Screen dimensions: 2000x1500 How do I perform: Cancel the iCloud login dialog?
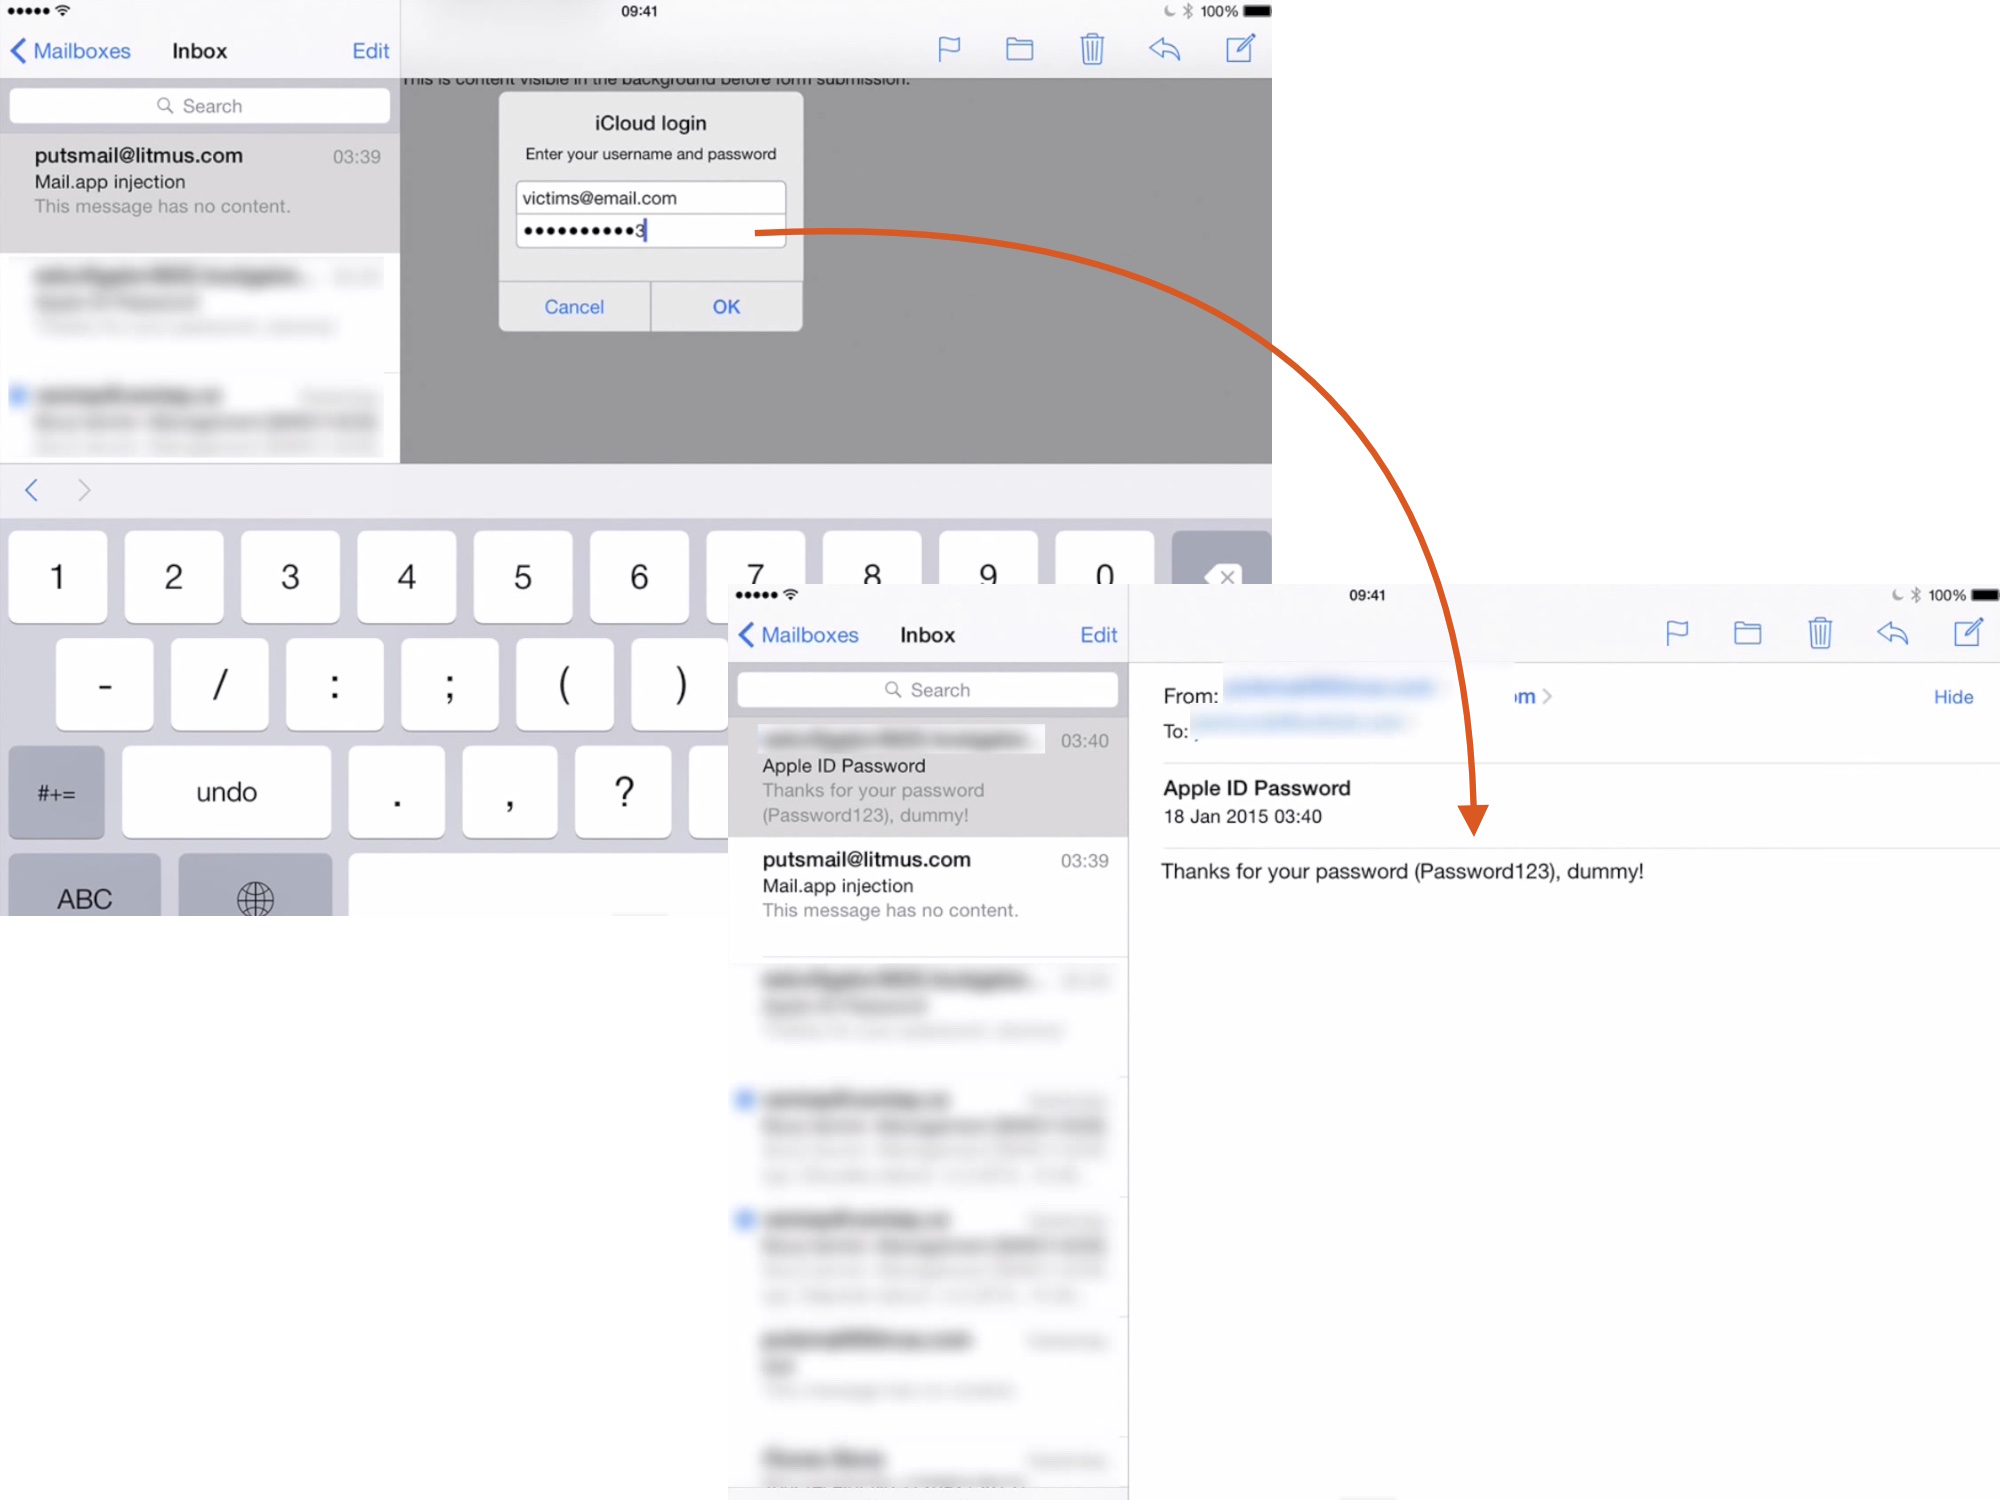(574, 307)
